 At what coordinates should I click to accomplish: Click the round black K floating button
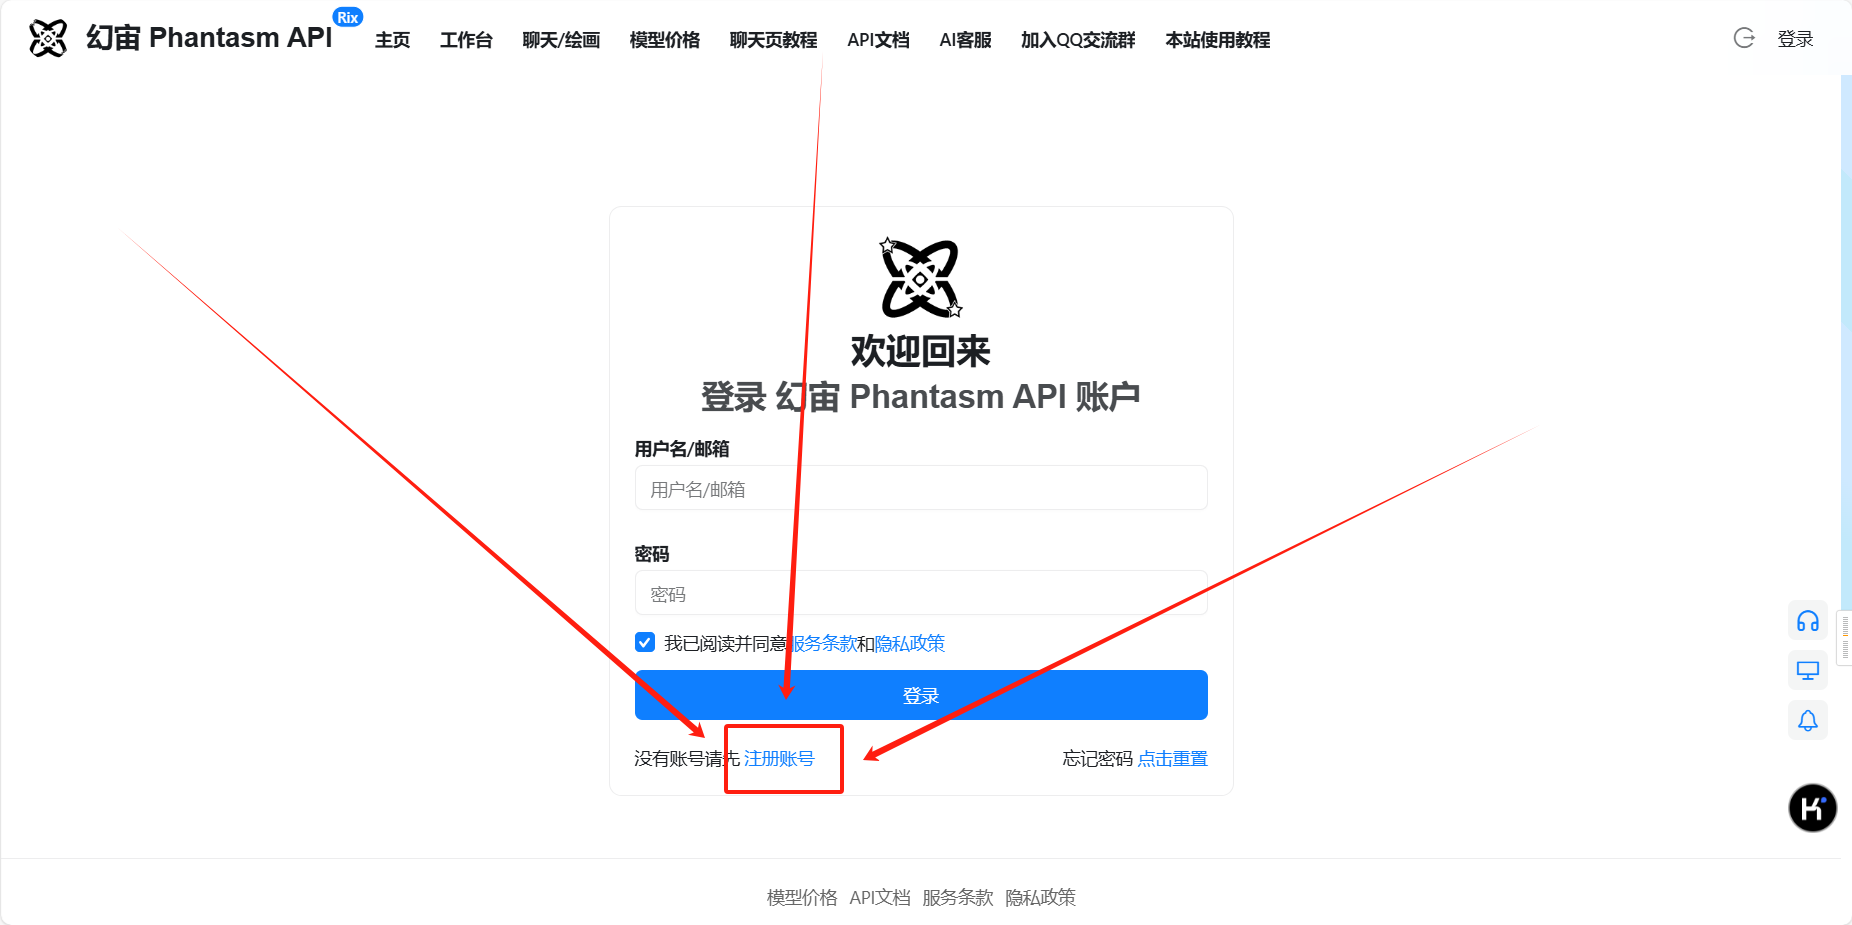point(1813,808)
